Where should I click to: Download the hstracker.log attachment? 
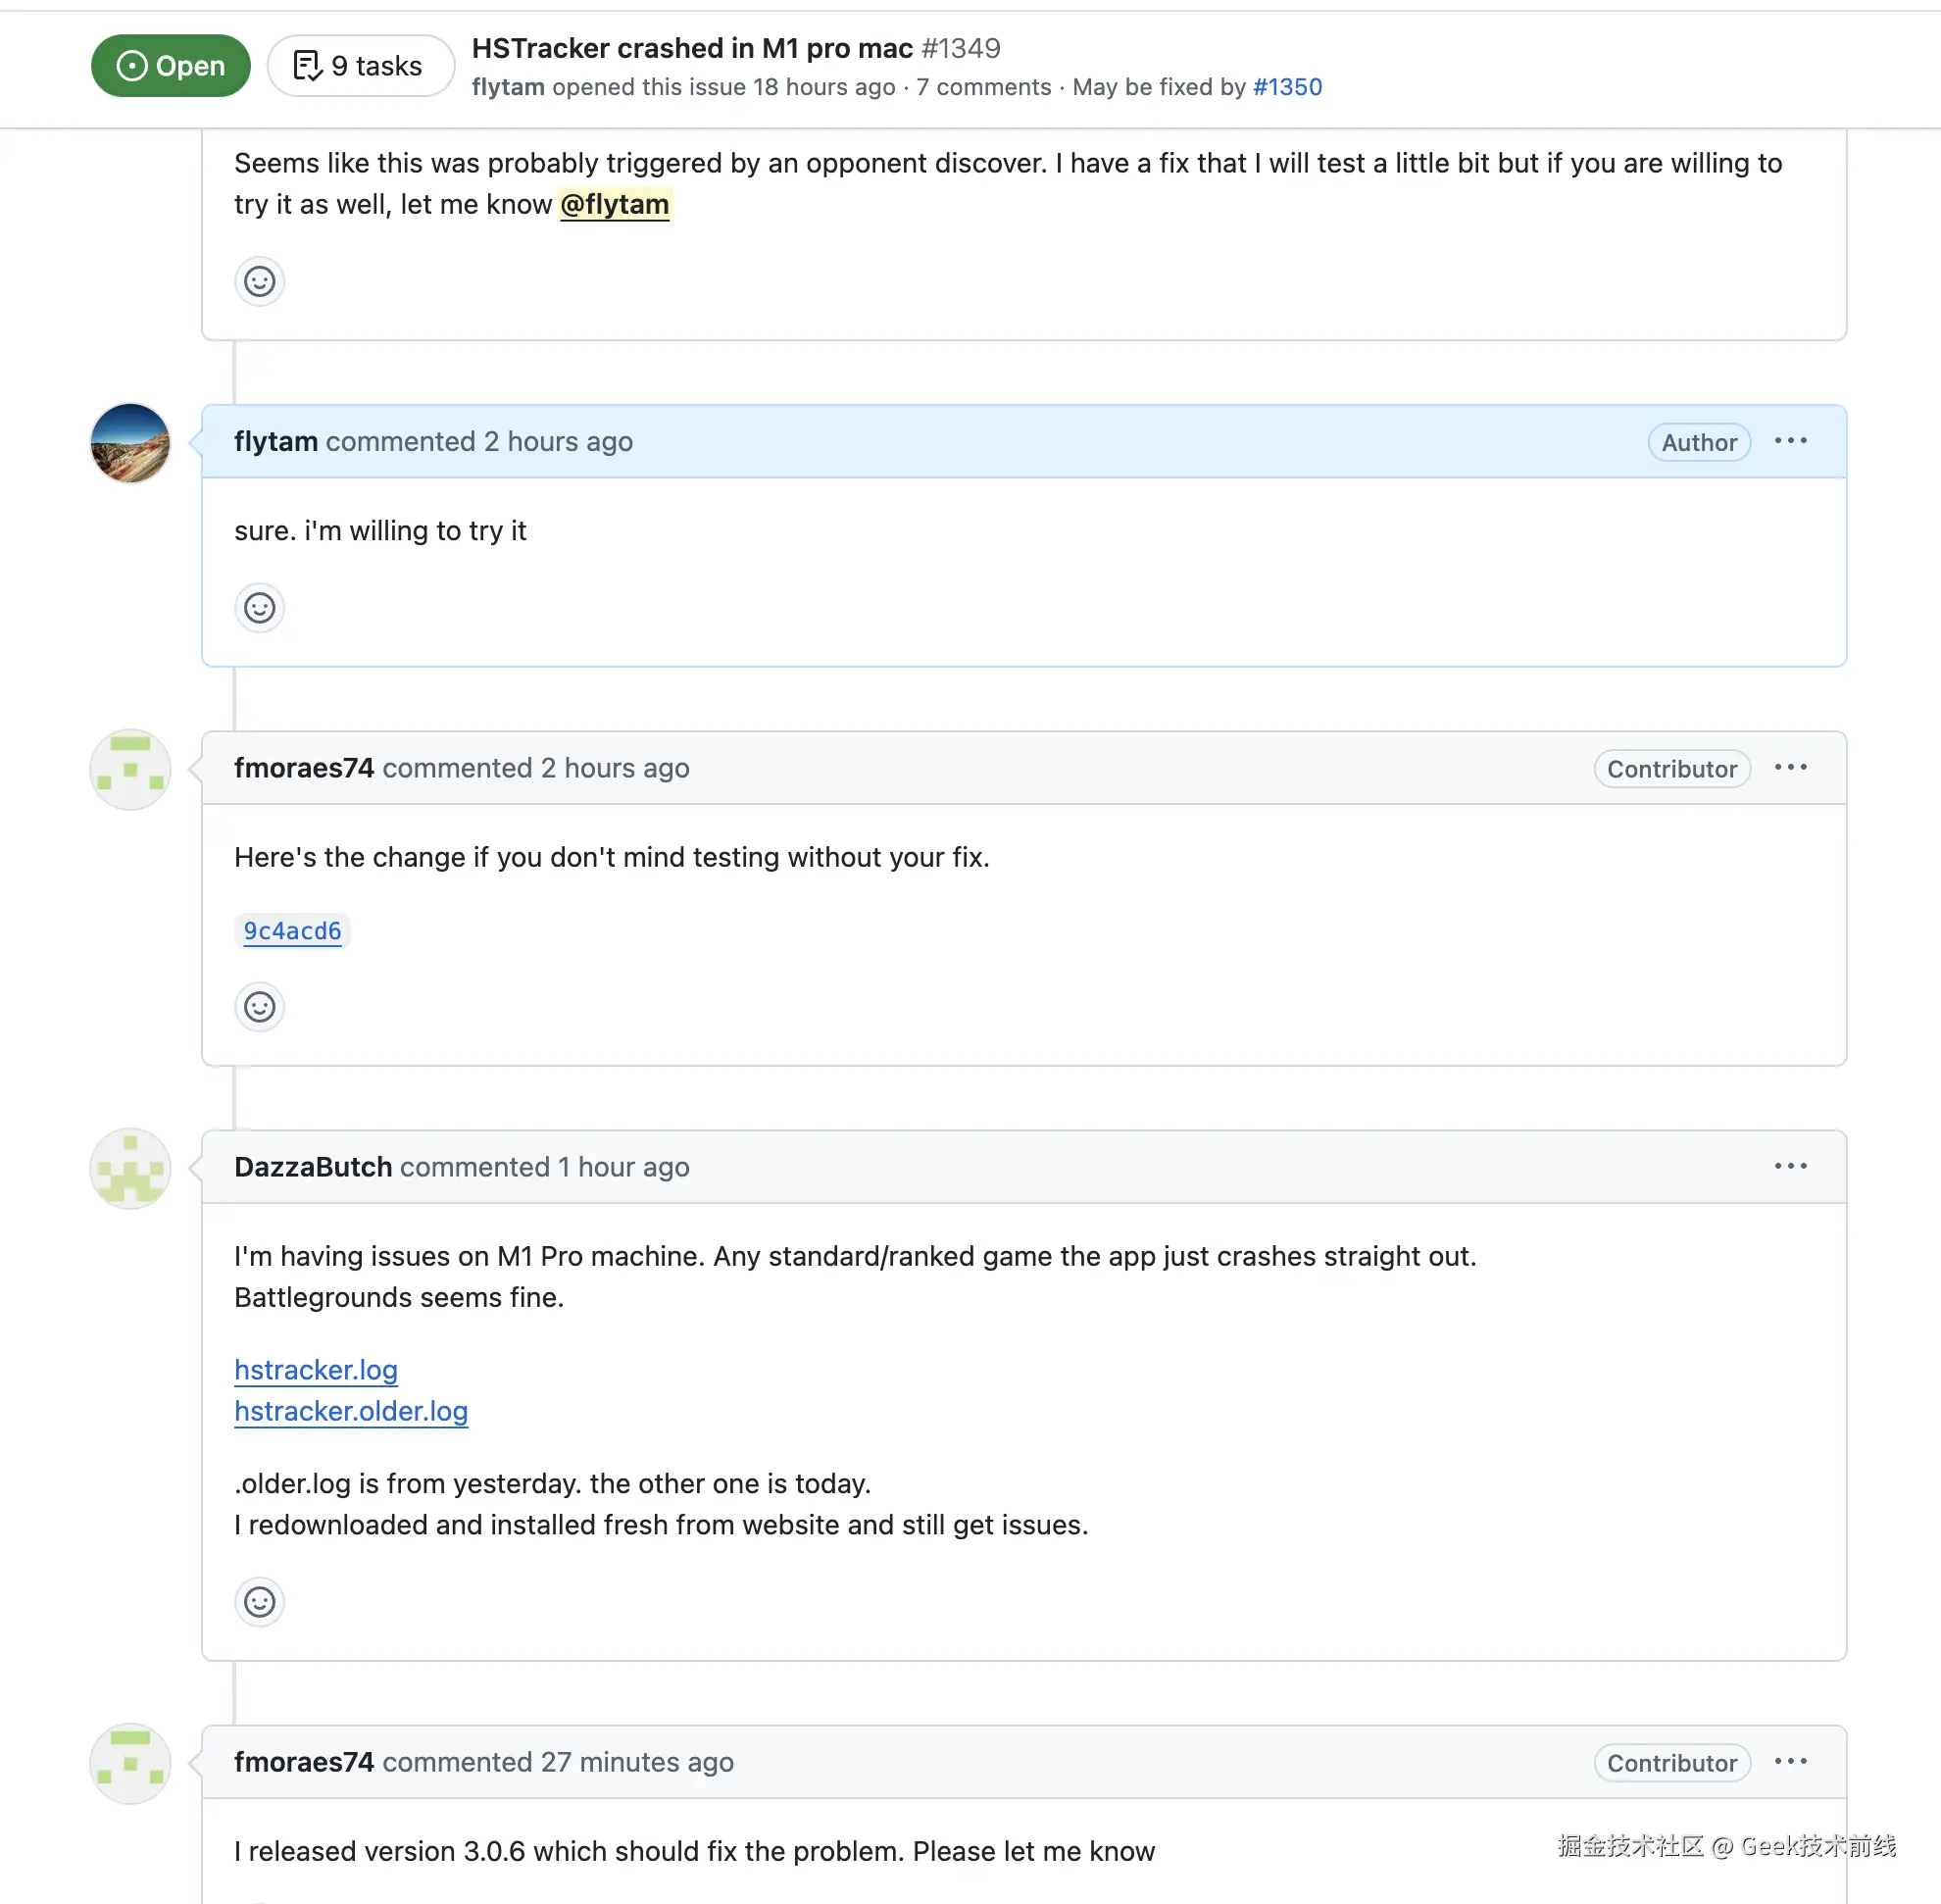click(315, 1370)
